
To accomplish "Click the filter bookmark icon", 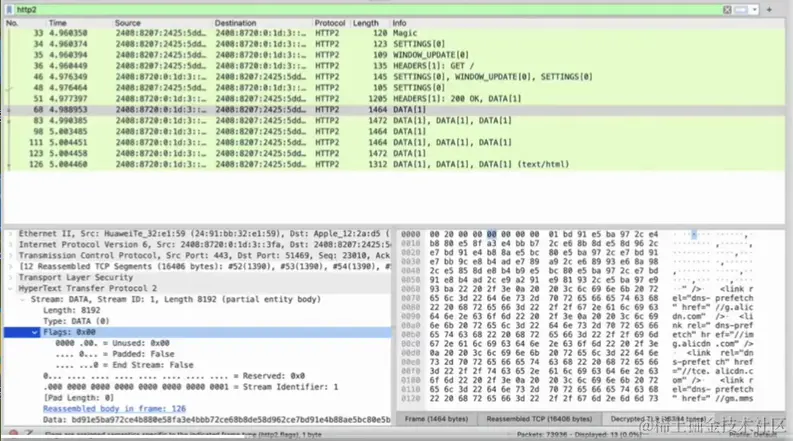I will [9, 10].
